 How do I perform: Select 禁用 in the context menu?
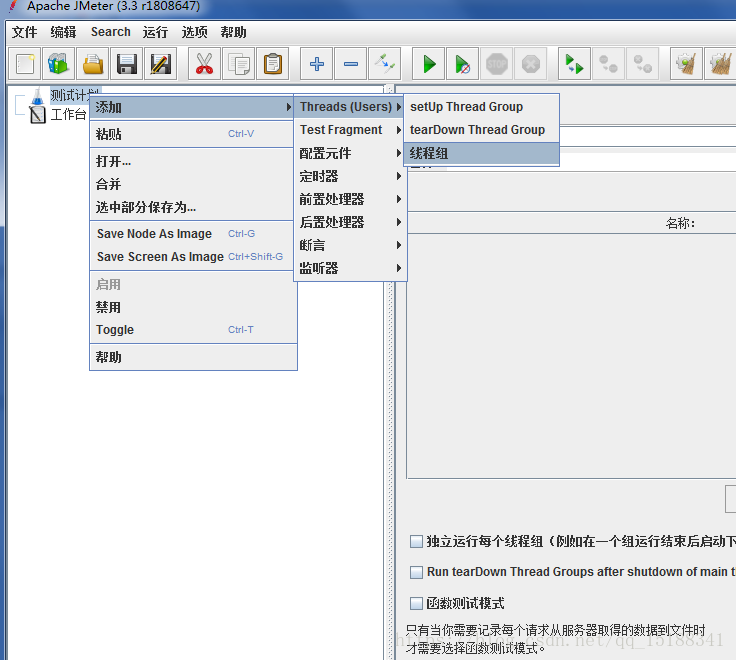point(193,307)
